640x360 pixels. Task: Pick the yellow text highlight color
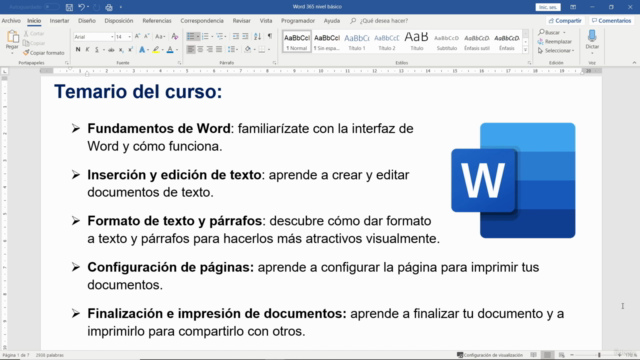(x=156, y=50)
